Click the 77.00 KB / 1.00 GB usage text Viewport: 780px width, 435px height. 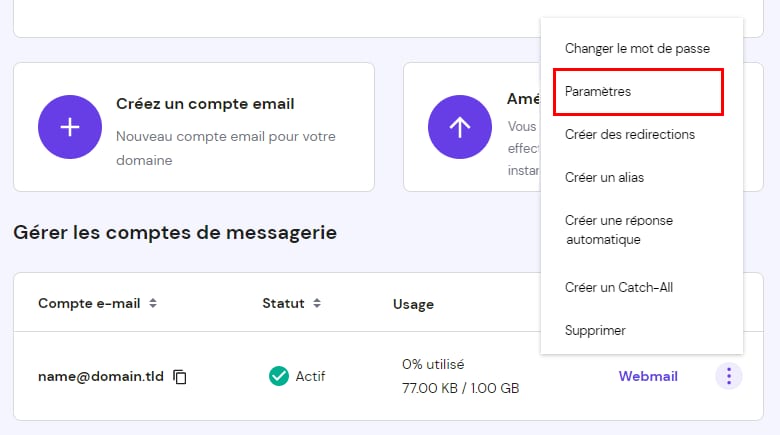click(x=460, y=388)
